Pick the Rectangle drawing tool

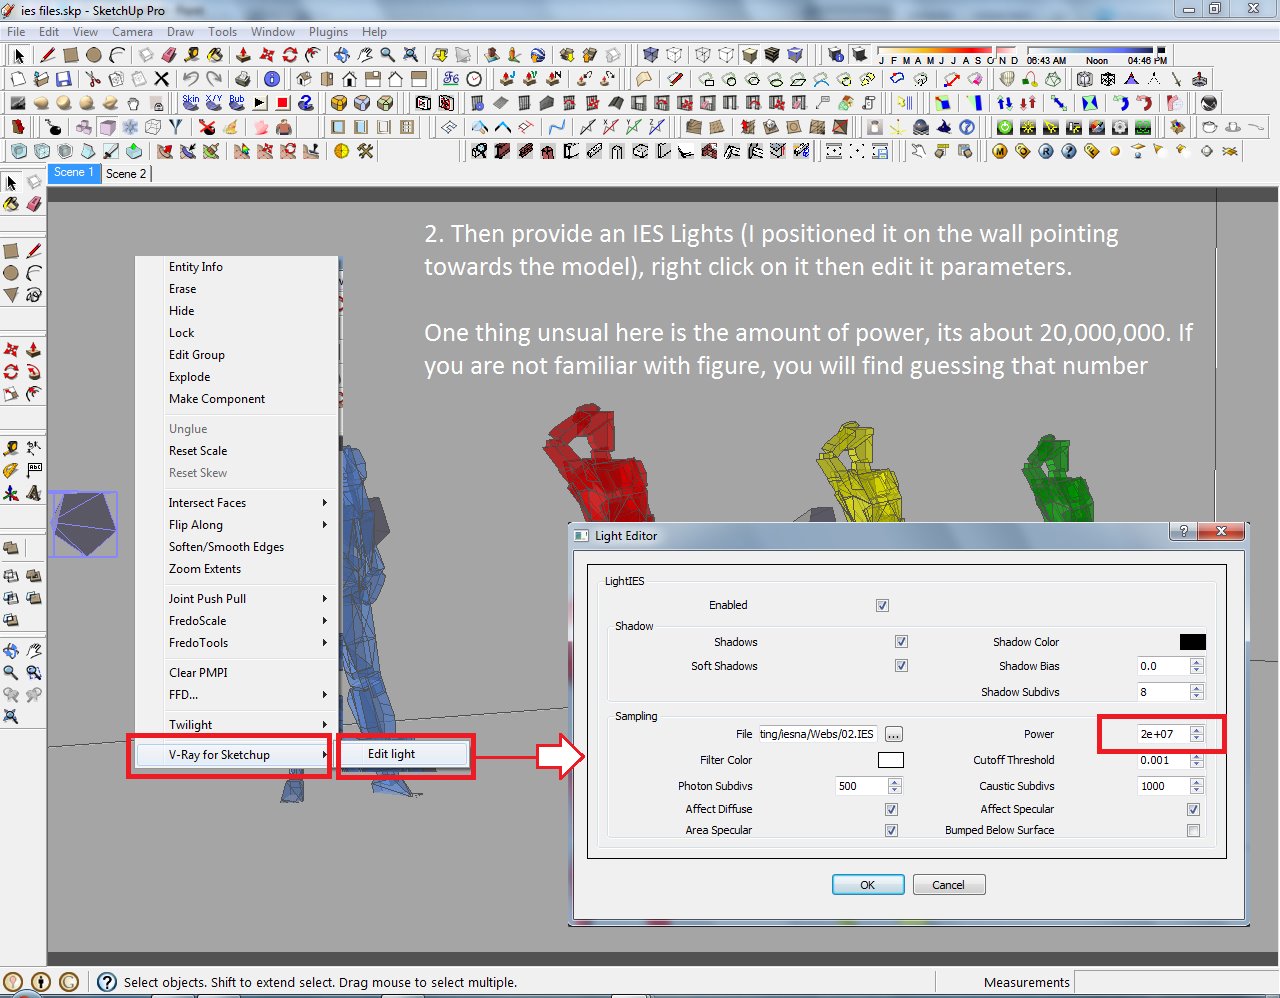[11, 250]
